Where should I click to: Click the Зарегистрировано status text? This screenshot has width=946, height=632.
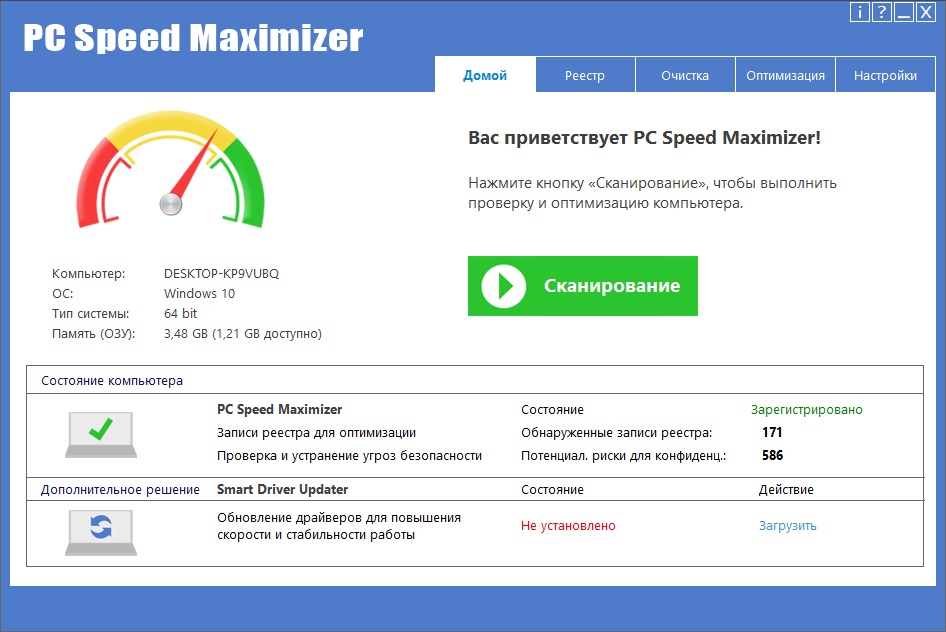pos(807,409)
